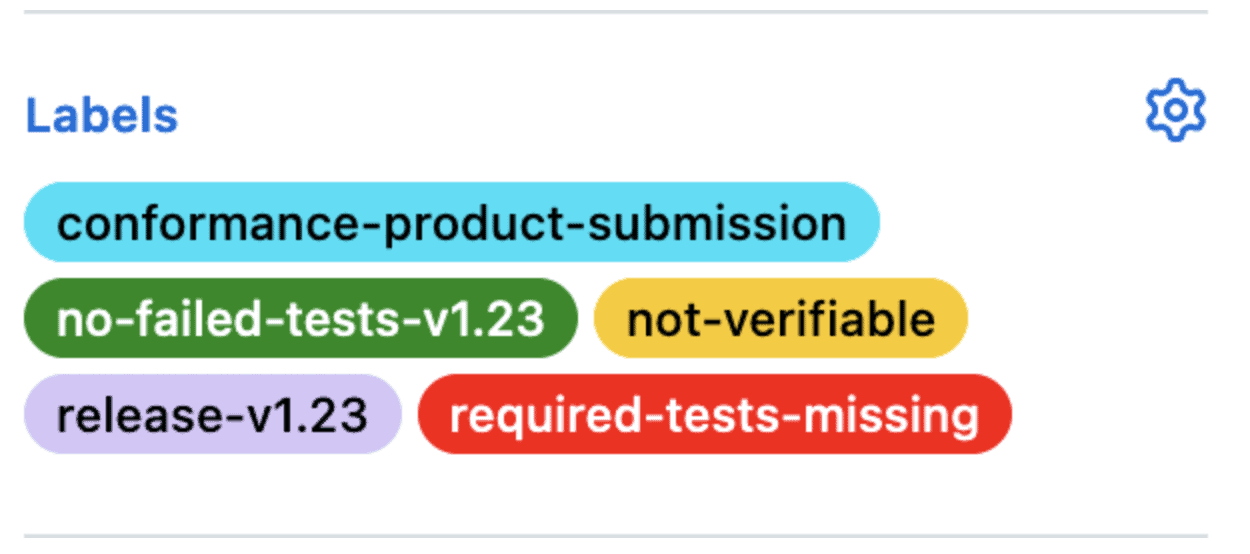This screenshot has height=554, width=1250.
Task: Click the blue Labels title text
Action: 102,116
